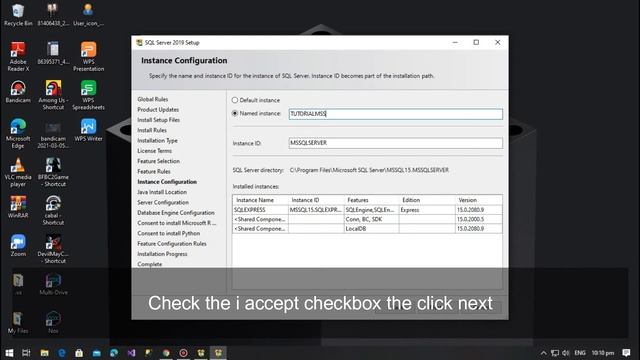Click Feature Rules in setup steps
Image resolution: width=640 pixels, height=360 pixels.
154,171
